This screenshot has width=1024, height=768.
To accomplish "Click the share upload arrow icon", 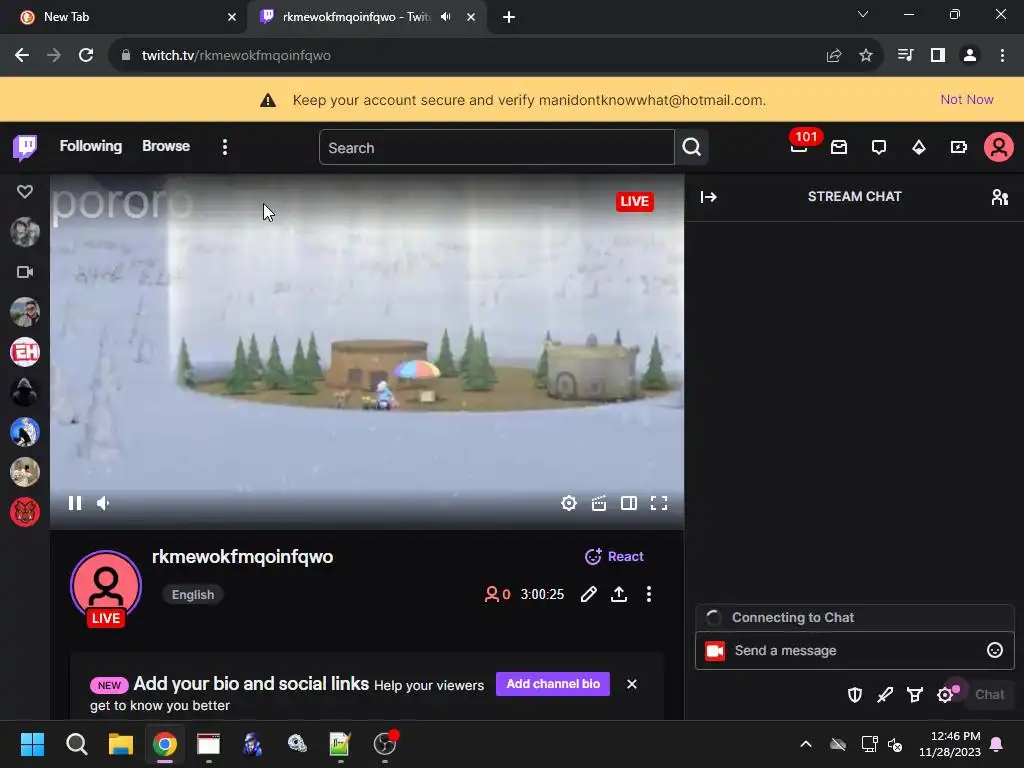I will point(619,594).
